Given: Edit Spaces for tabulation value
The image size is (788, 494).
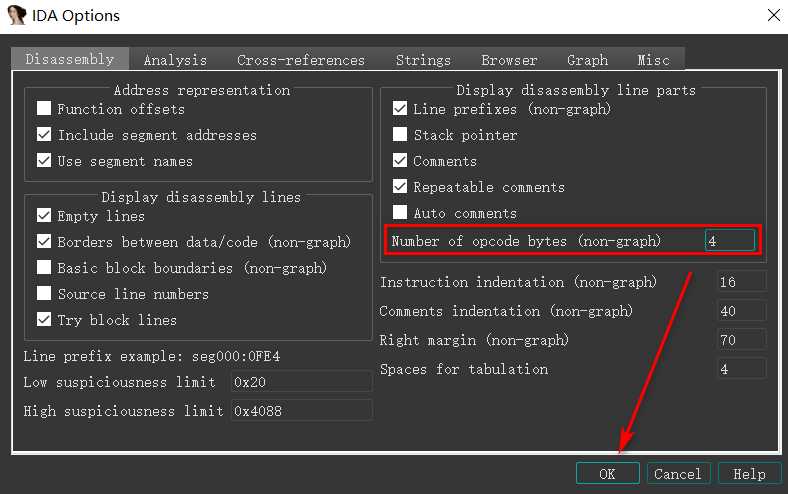Looking at the screenshot, I should pos(741,369).
